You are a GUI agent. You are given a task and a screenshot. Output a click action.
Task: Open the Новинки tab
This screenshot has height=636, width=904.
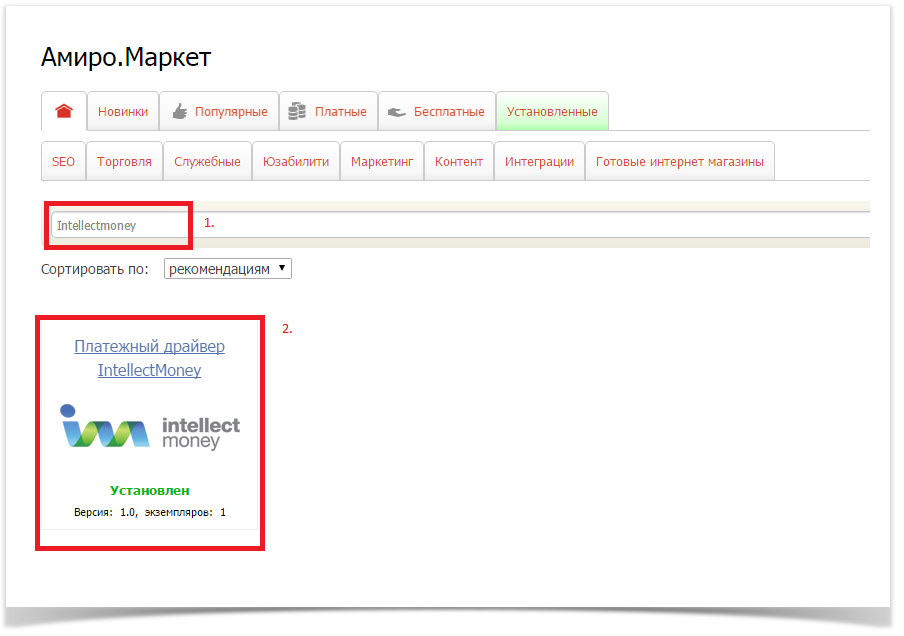pos(123,112)
